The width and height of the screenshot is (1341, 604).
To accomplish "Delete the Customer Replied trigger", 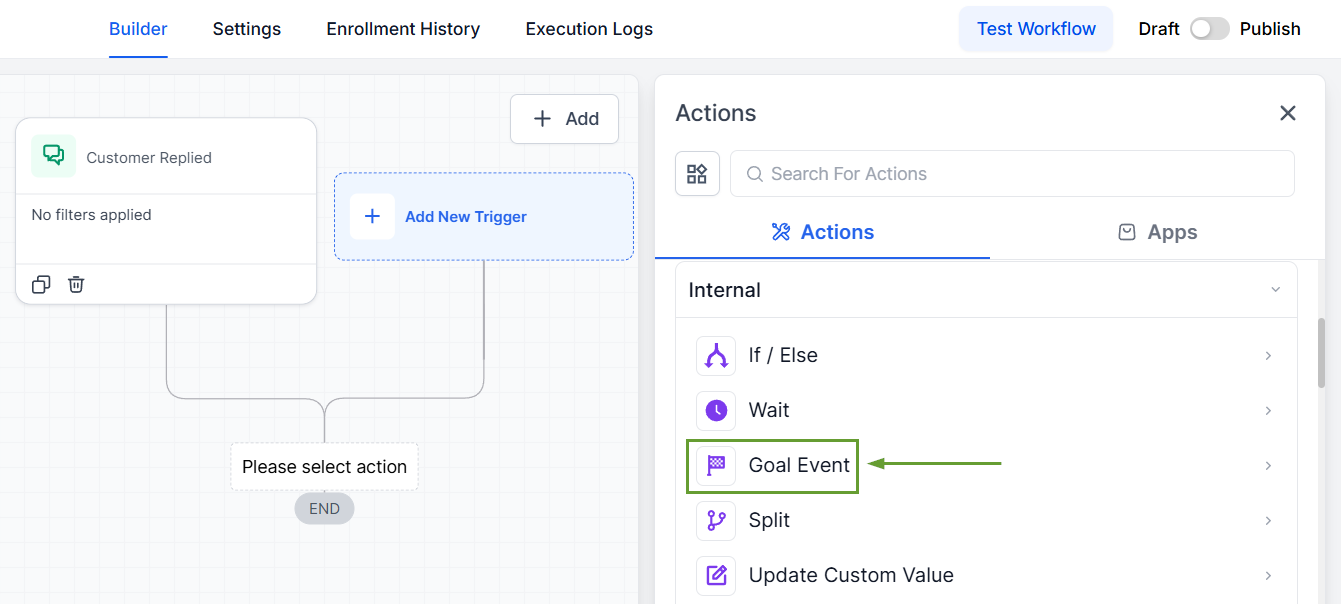I will tap(76, 285).
